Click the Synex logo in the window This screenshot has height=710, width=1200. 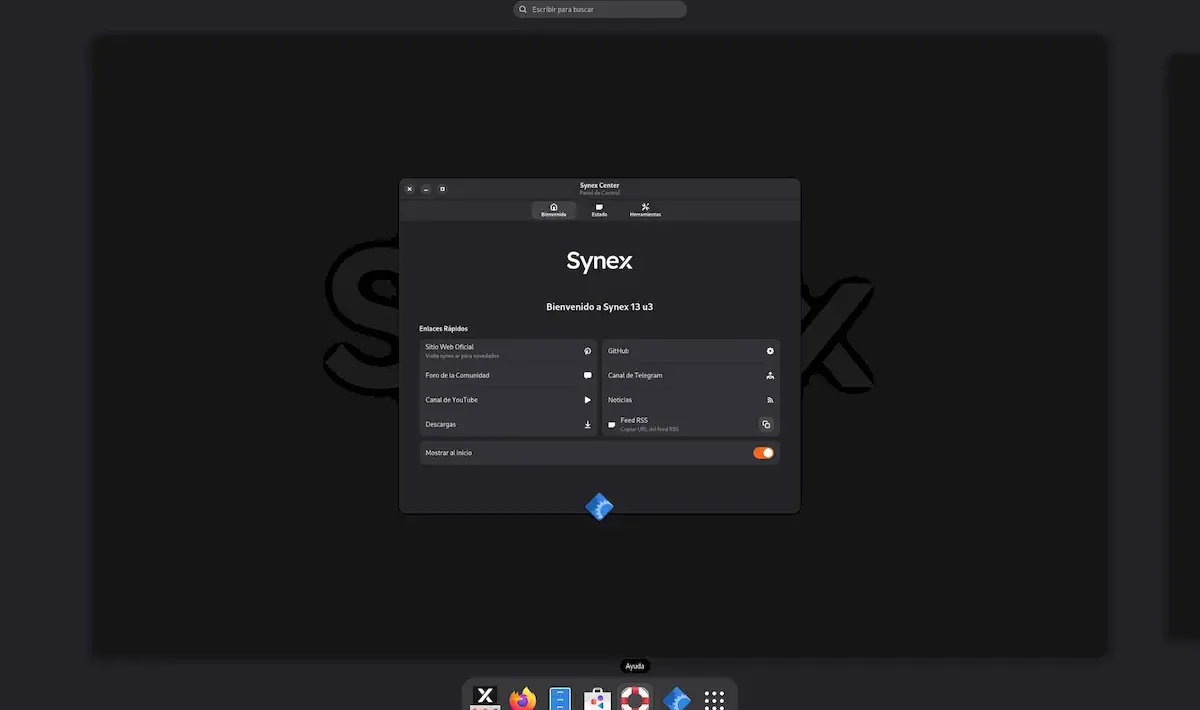click(x=599, y=261)
